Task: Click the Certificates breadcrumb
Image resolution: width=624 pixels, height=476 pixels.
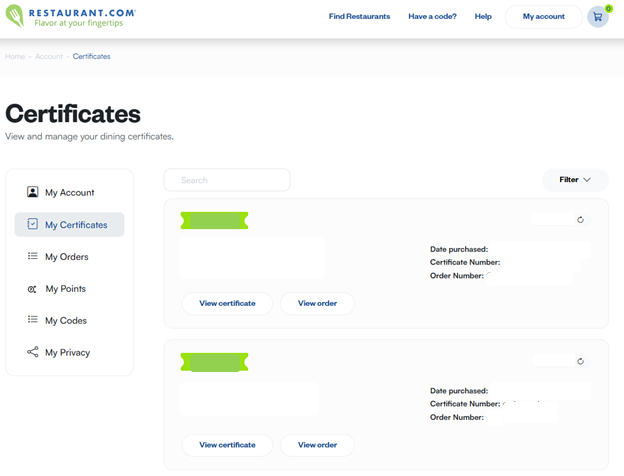Action: (92, 57)
